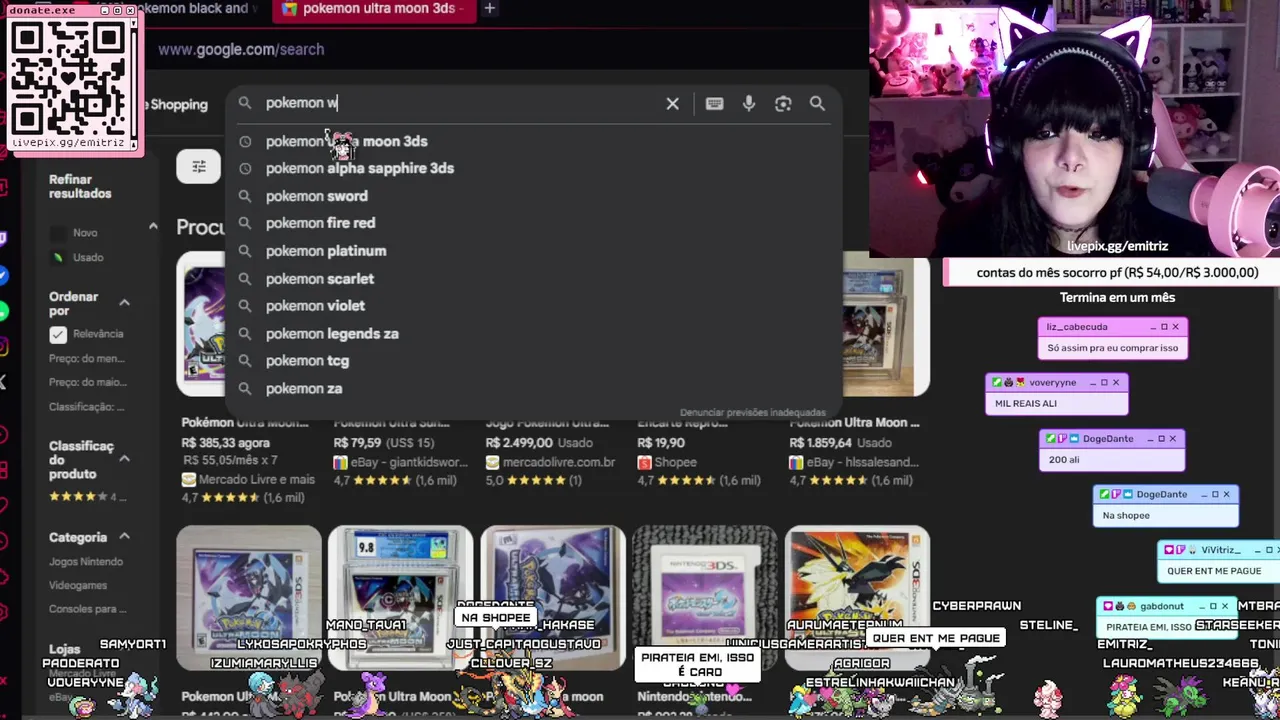Choose suggestion pokemon platinum

326,251
